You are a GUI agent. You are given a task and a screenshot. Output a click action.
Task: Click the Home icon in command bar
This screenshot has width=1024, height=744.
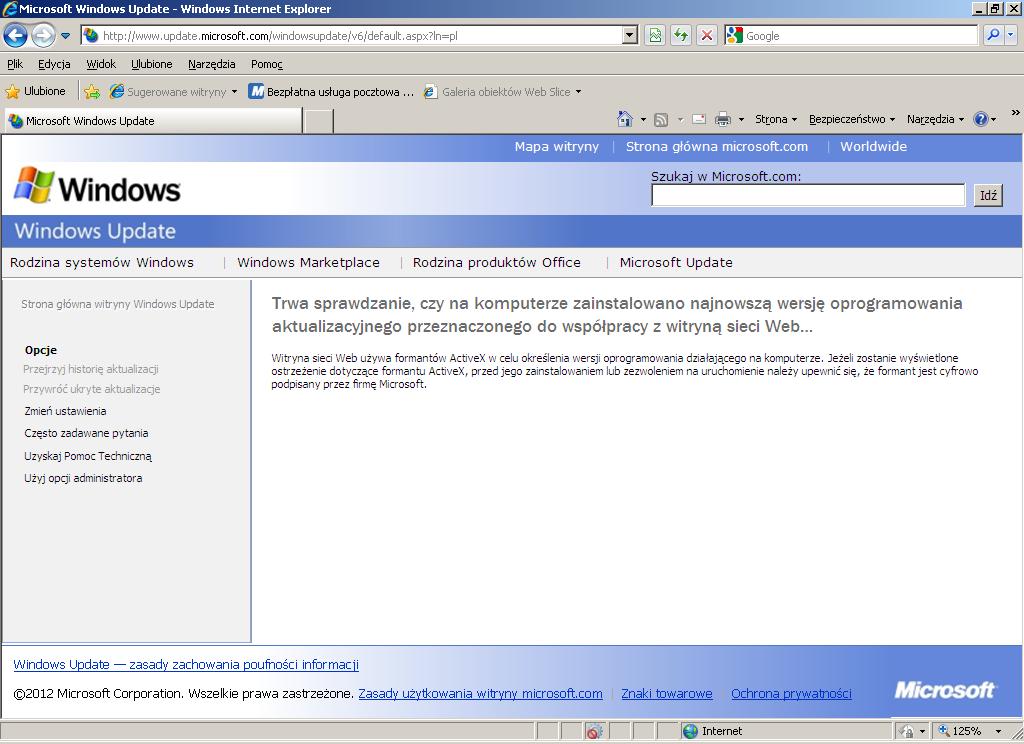point(625,119)
